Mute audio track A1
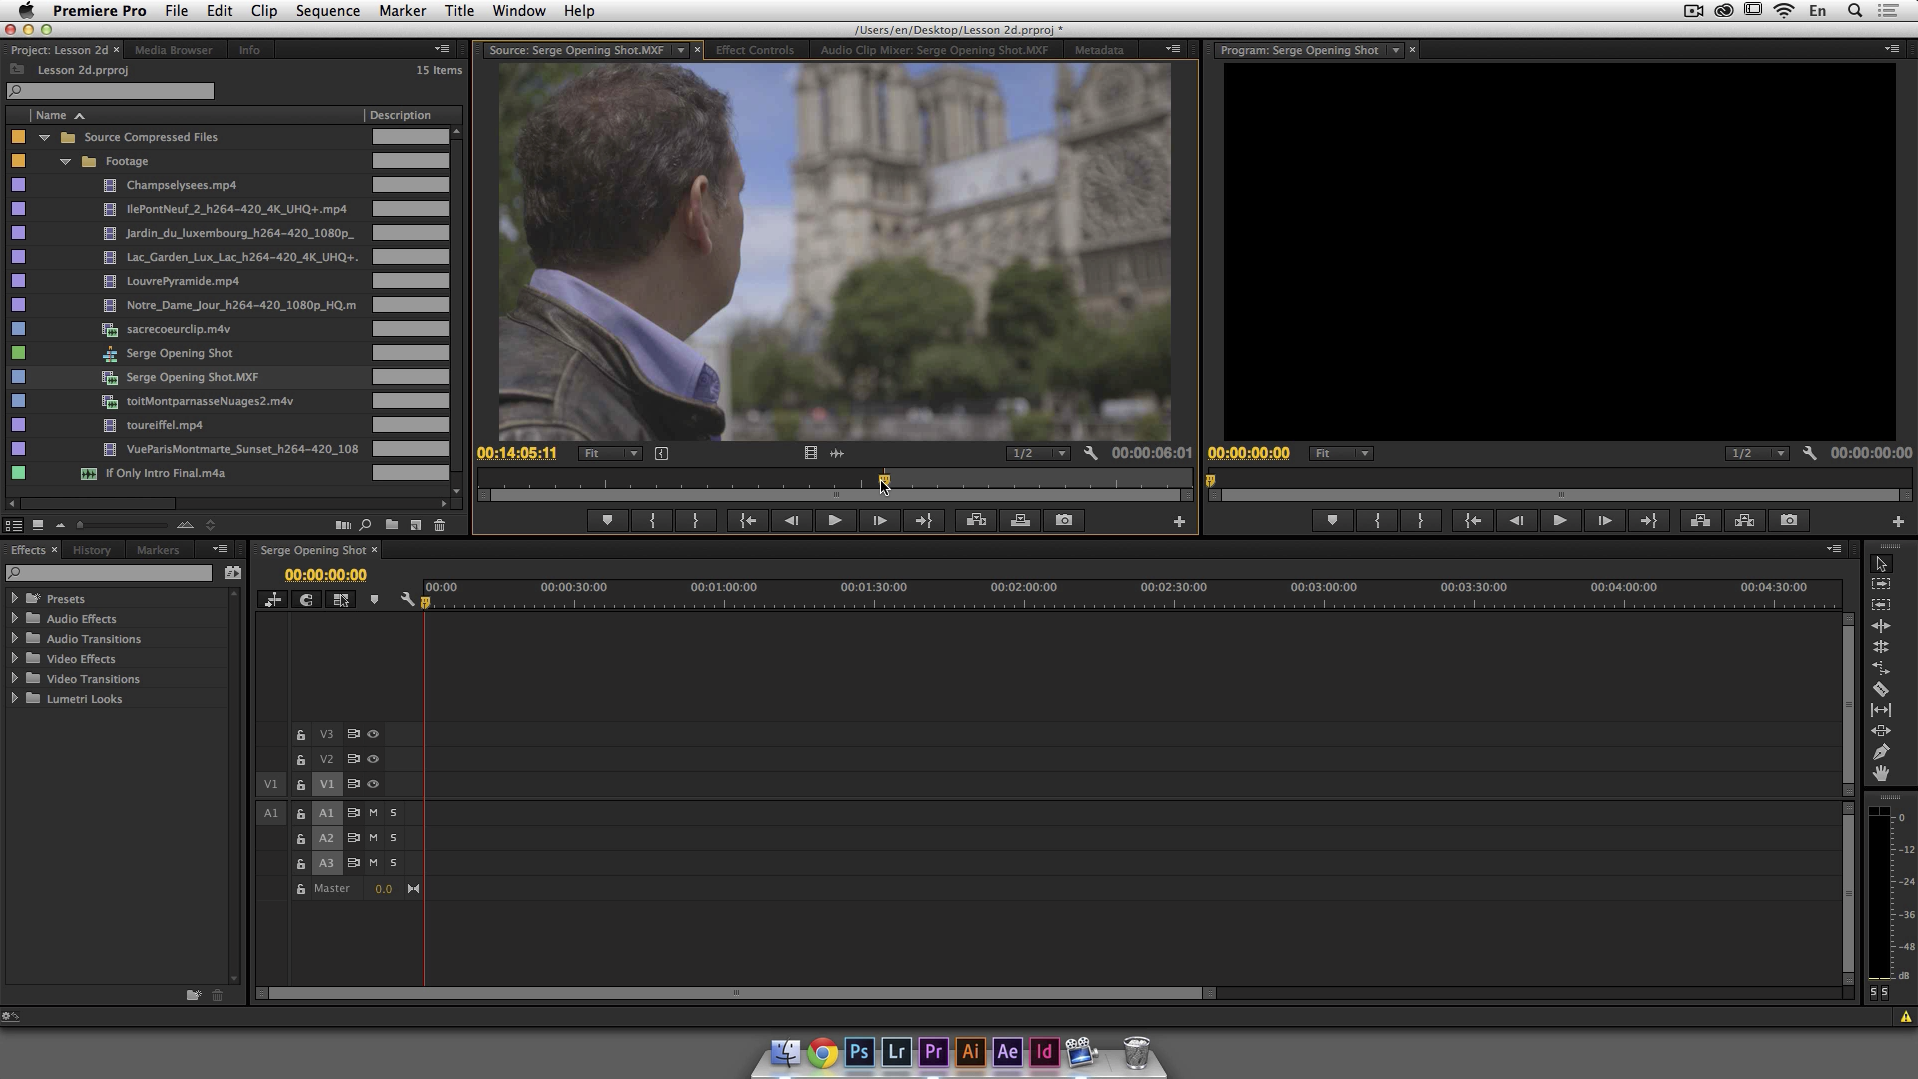The width and height of the screenshot is (1918, 1079). (x=373, y=813)
